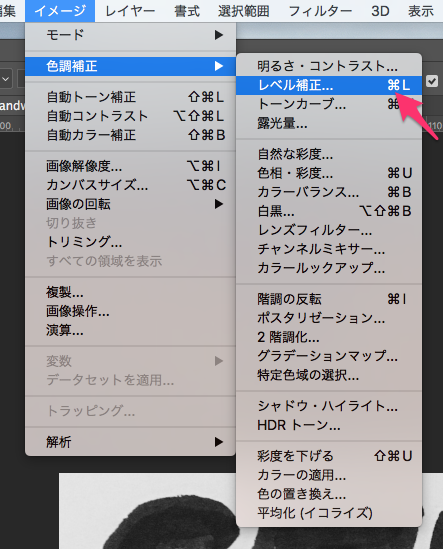Screen dimensions: 443x549
Task: Expand the モード submenu
Action: tap(130, 35)
